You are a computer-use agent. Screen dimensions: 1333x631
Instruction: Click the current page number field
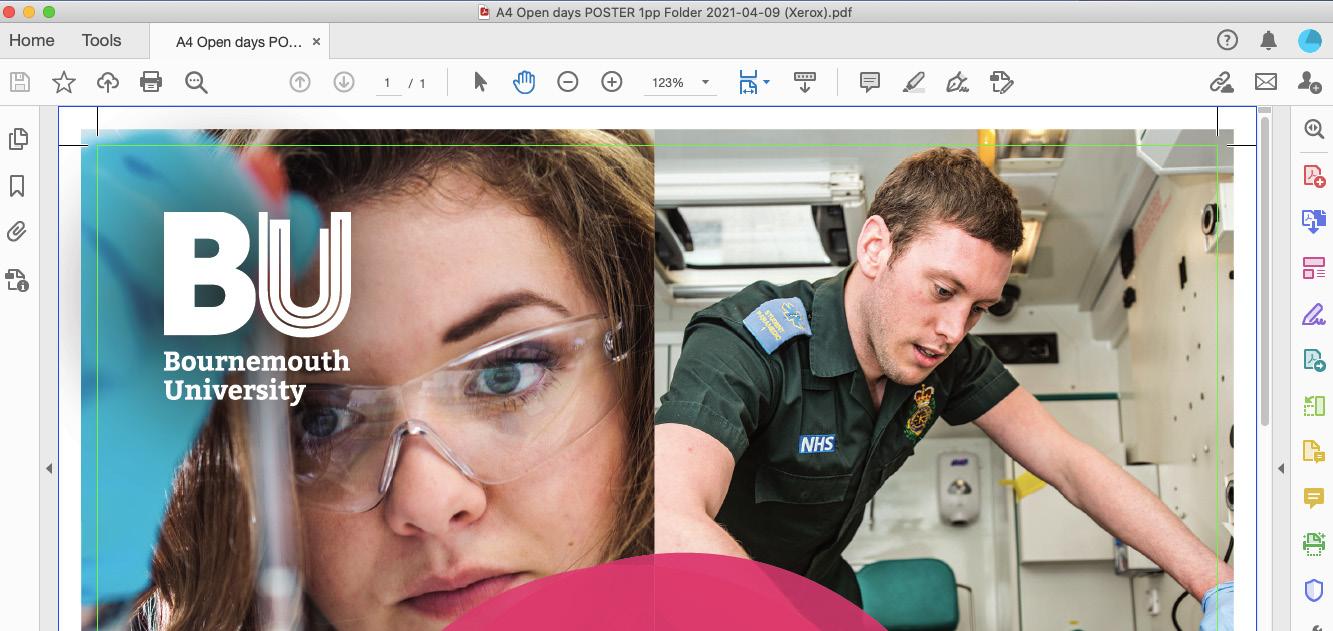click(387, 83)
